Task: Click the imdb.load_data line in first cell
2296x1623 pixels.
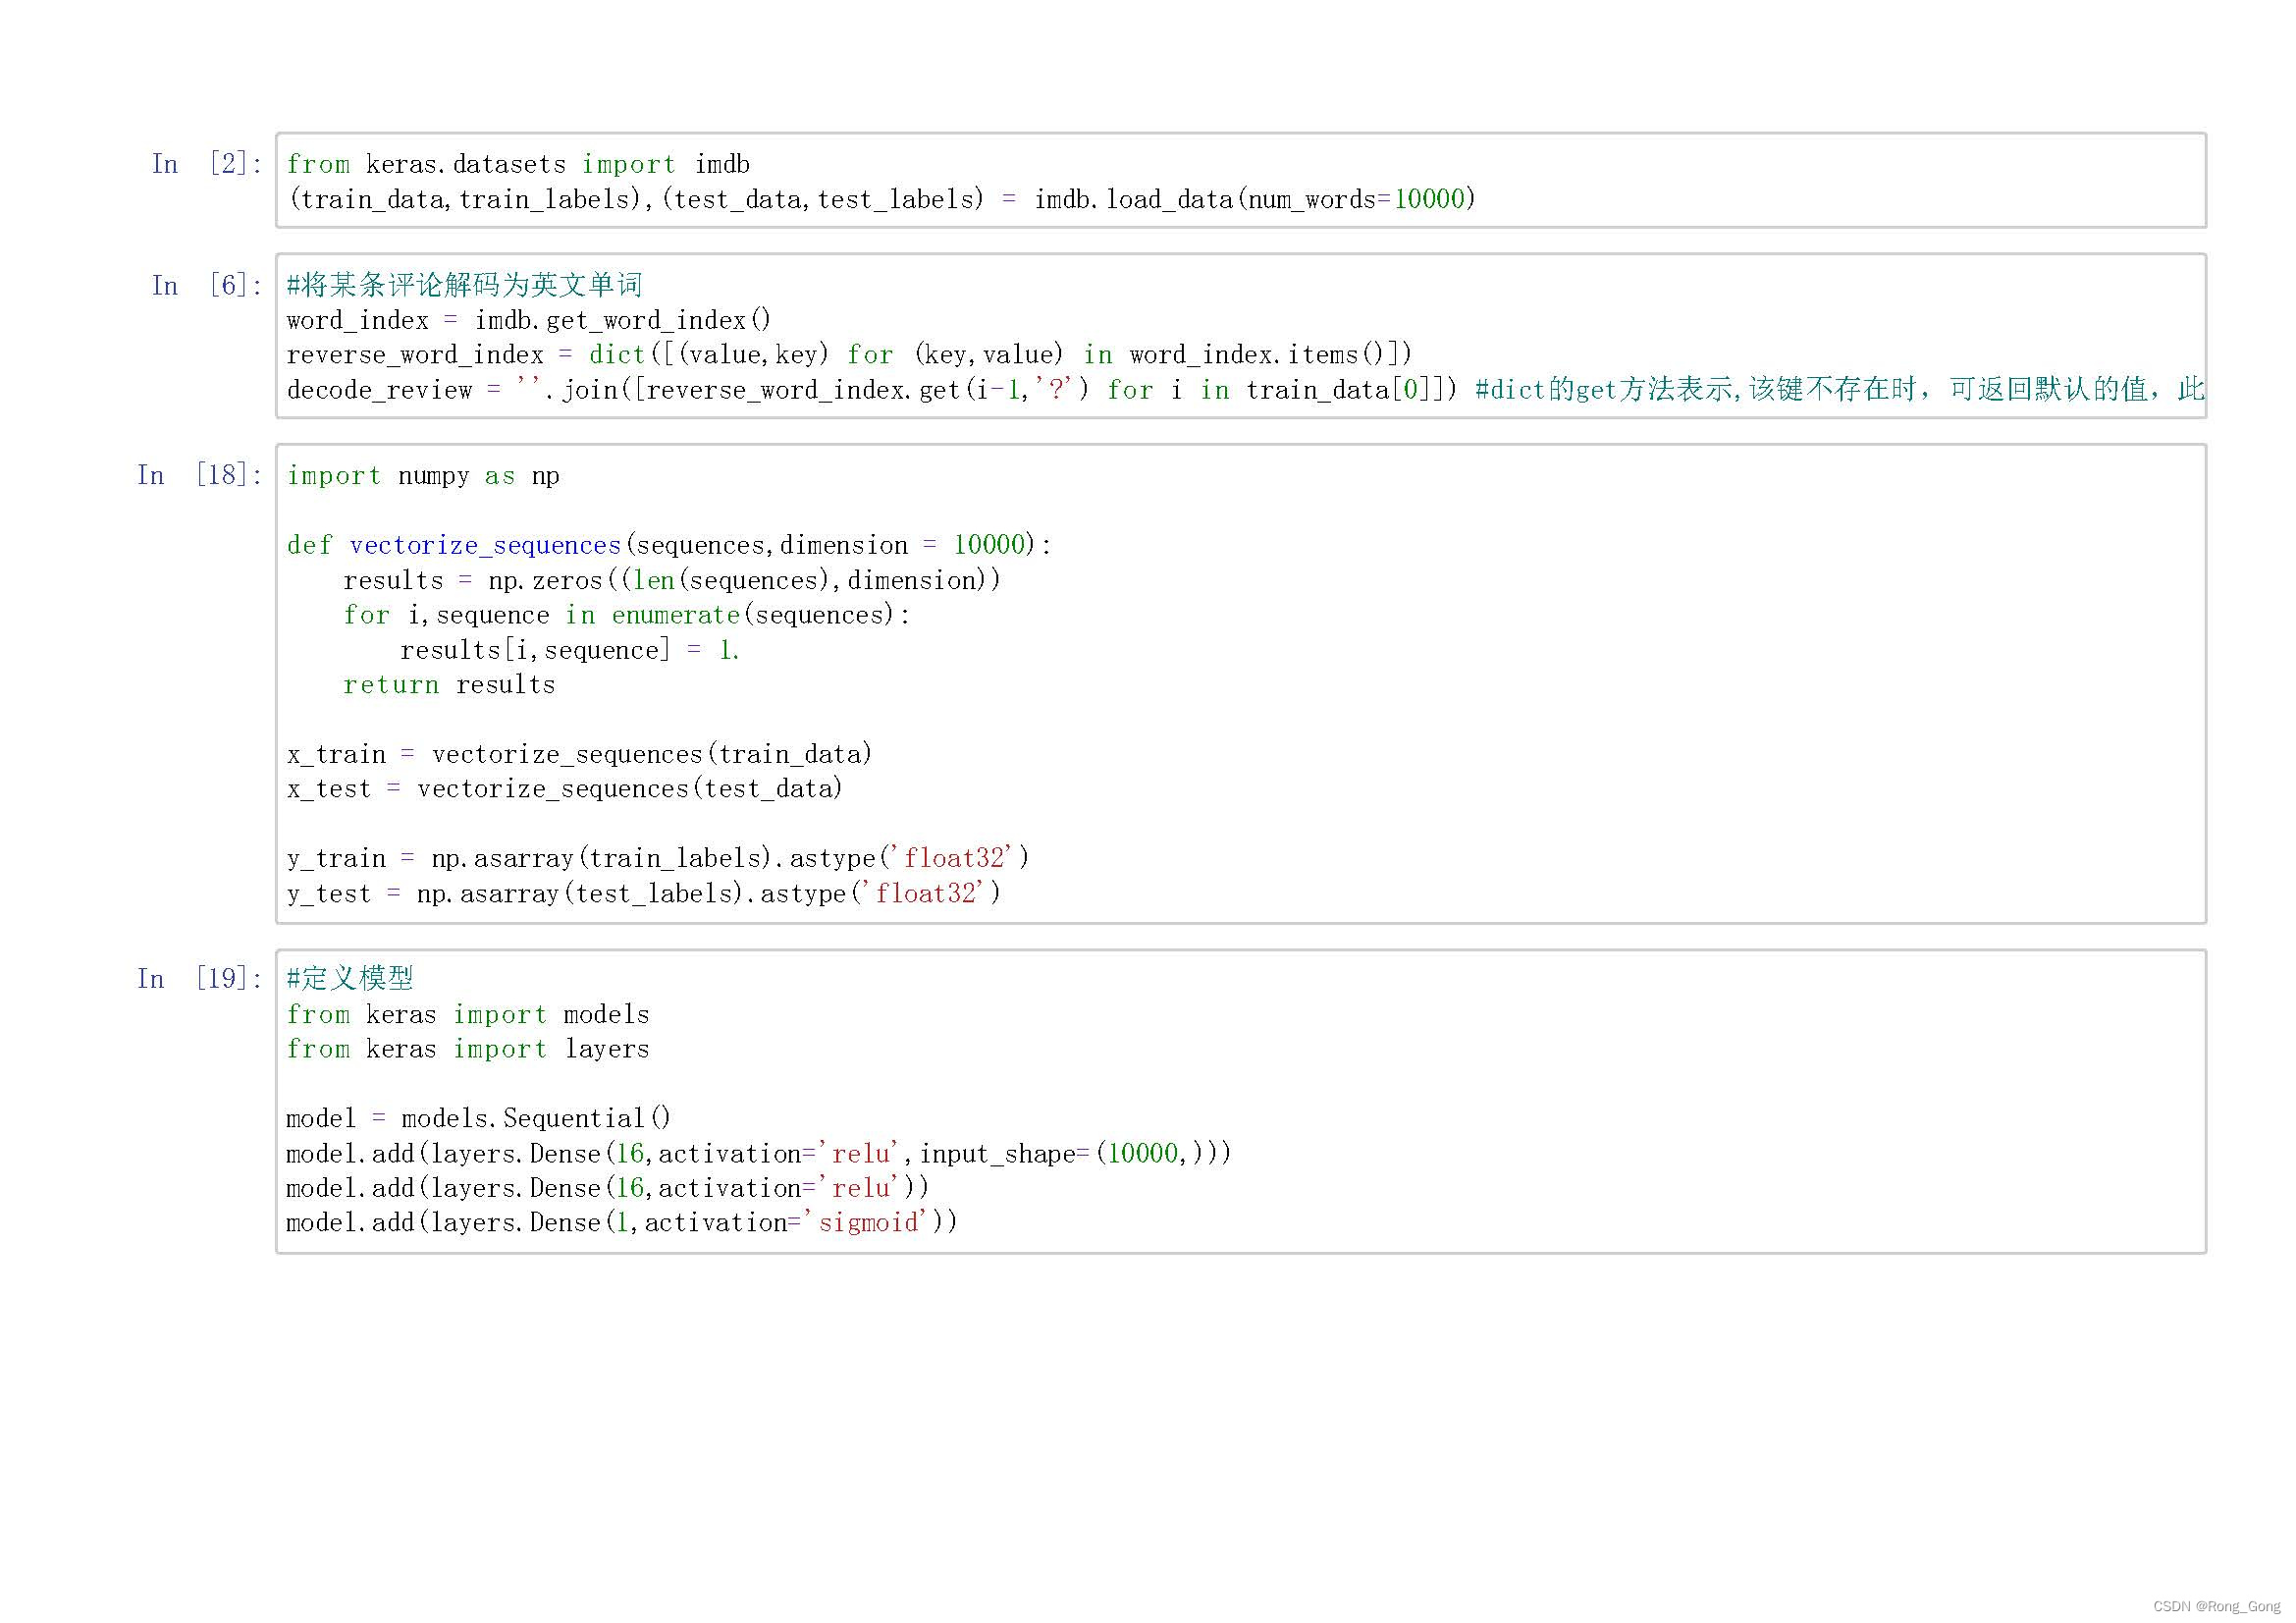Action: click(x=880, y=200)
